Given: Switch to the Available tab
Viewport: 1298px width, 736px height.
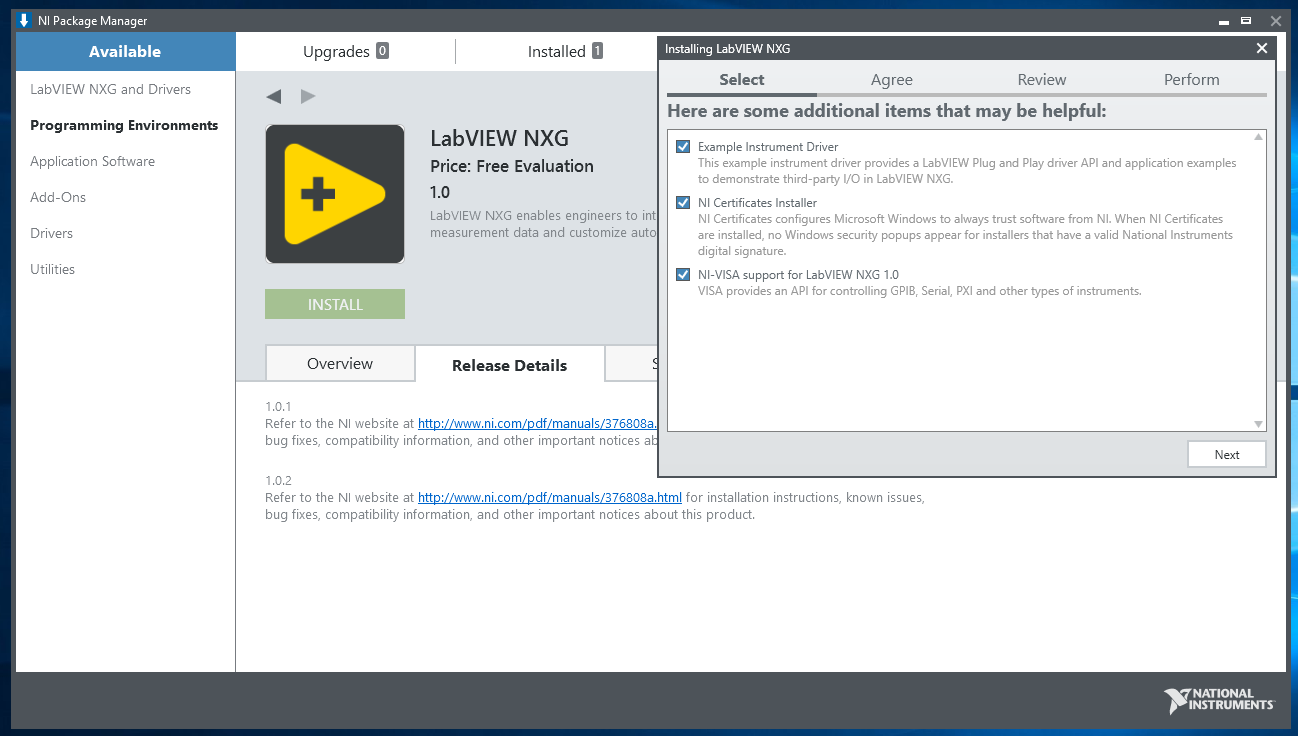Looking at the screenshot, I should click(x=125, y=51).
